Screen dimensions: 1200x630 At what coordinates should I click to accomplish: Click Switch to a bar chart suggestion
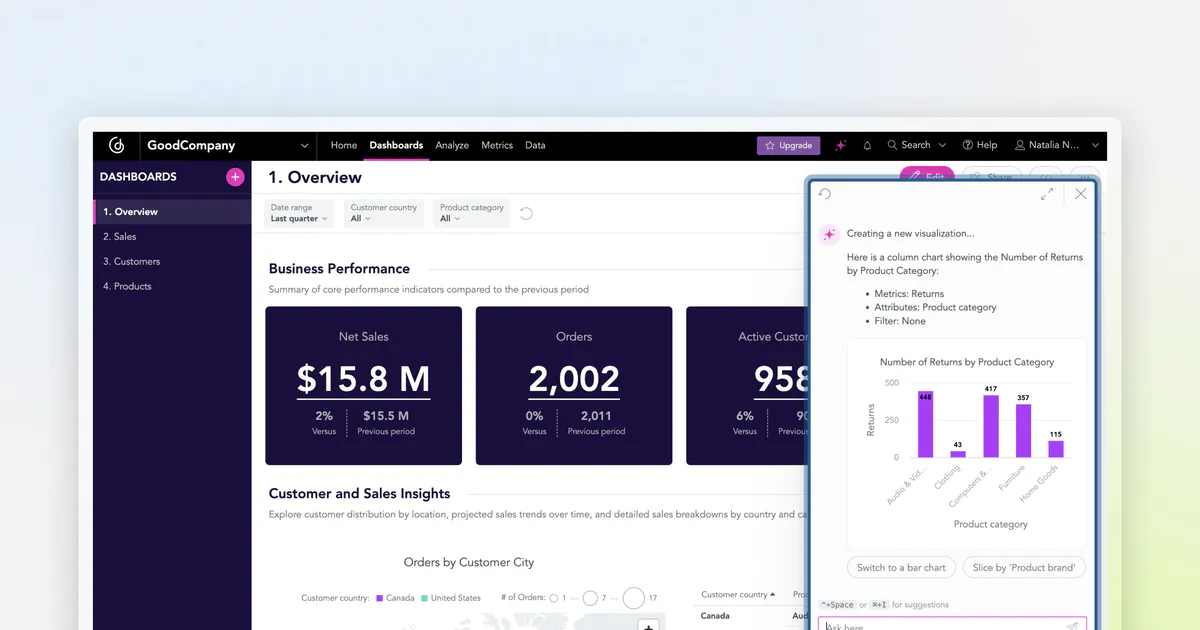coord(901,567)
